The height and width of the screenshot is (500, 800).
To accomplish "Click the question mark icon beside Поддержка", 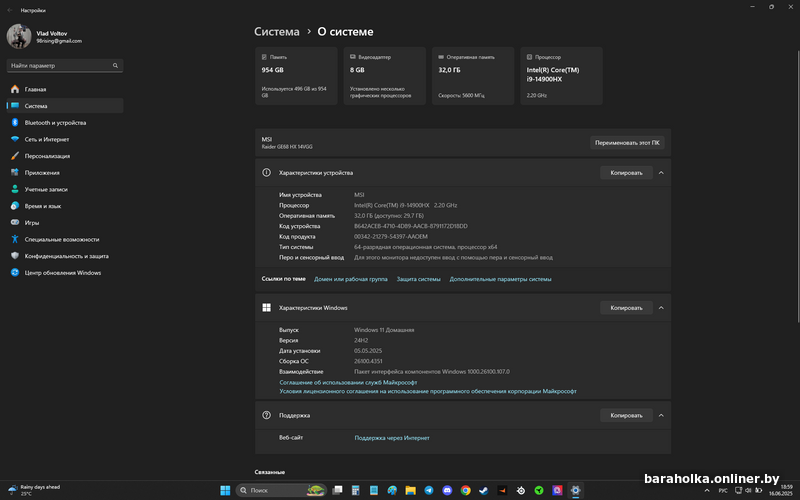I will tap(266, 415).
